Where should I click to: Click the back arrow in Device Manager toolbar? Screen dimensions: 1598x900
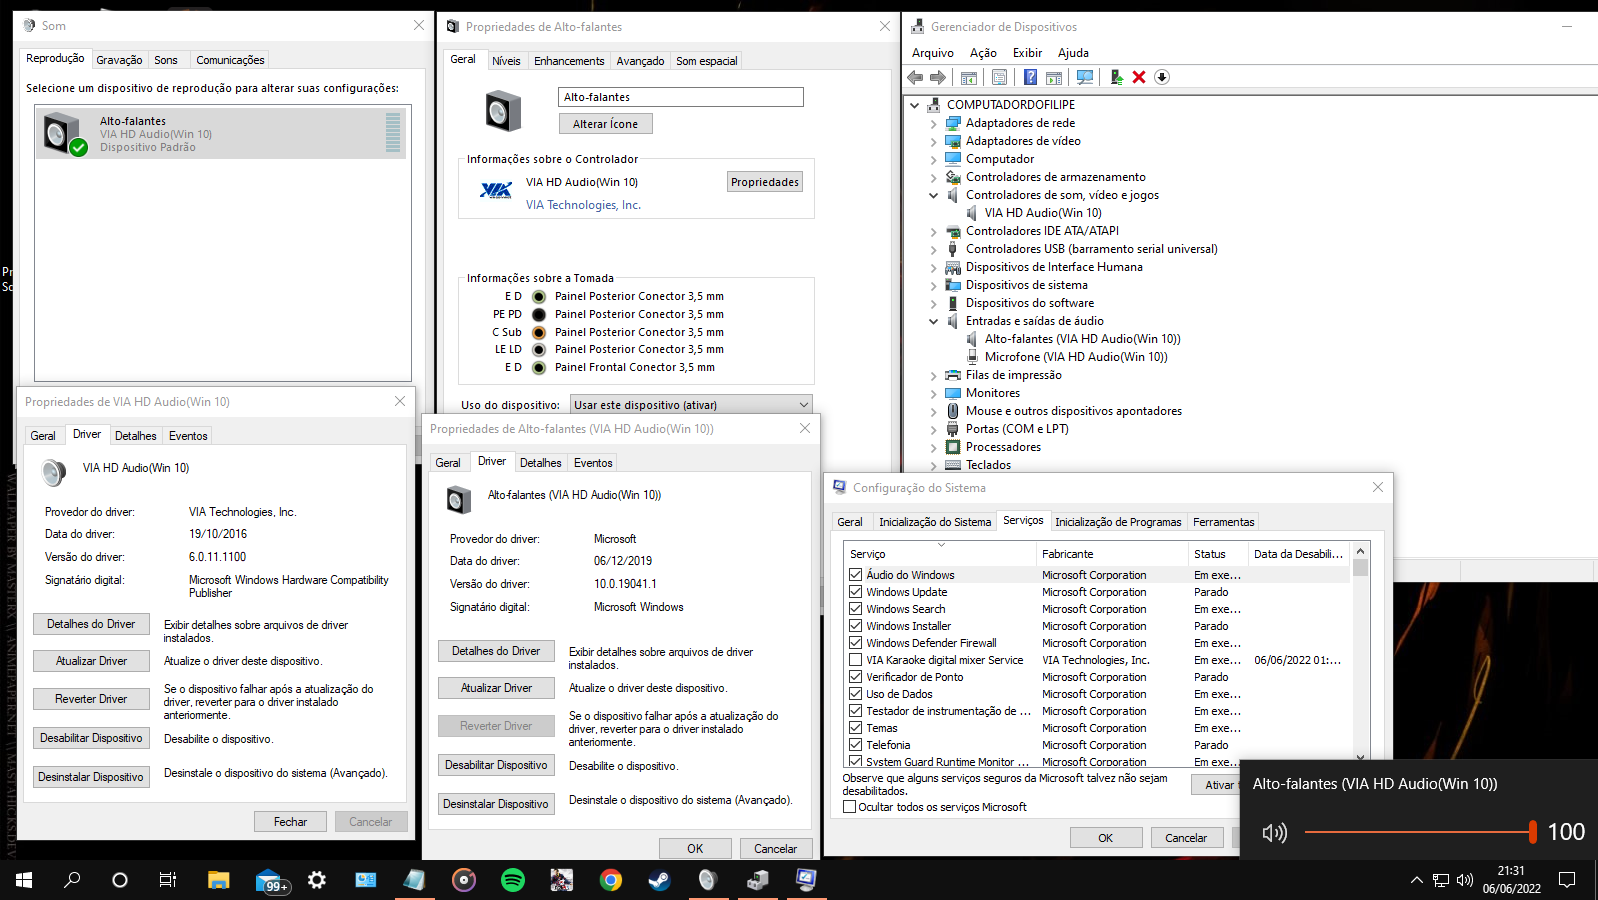[915, 77]
